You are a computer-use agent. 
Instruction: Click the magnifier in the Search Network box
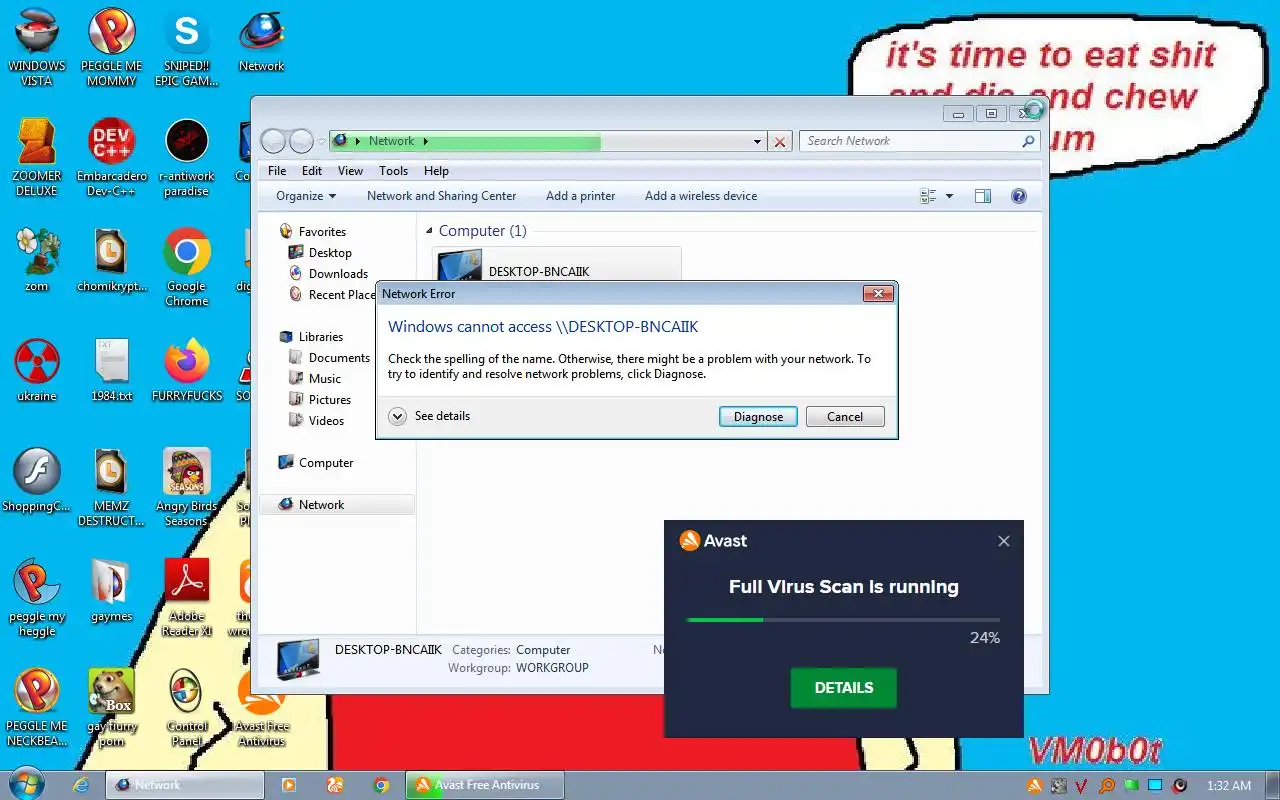1027,141
